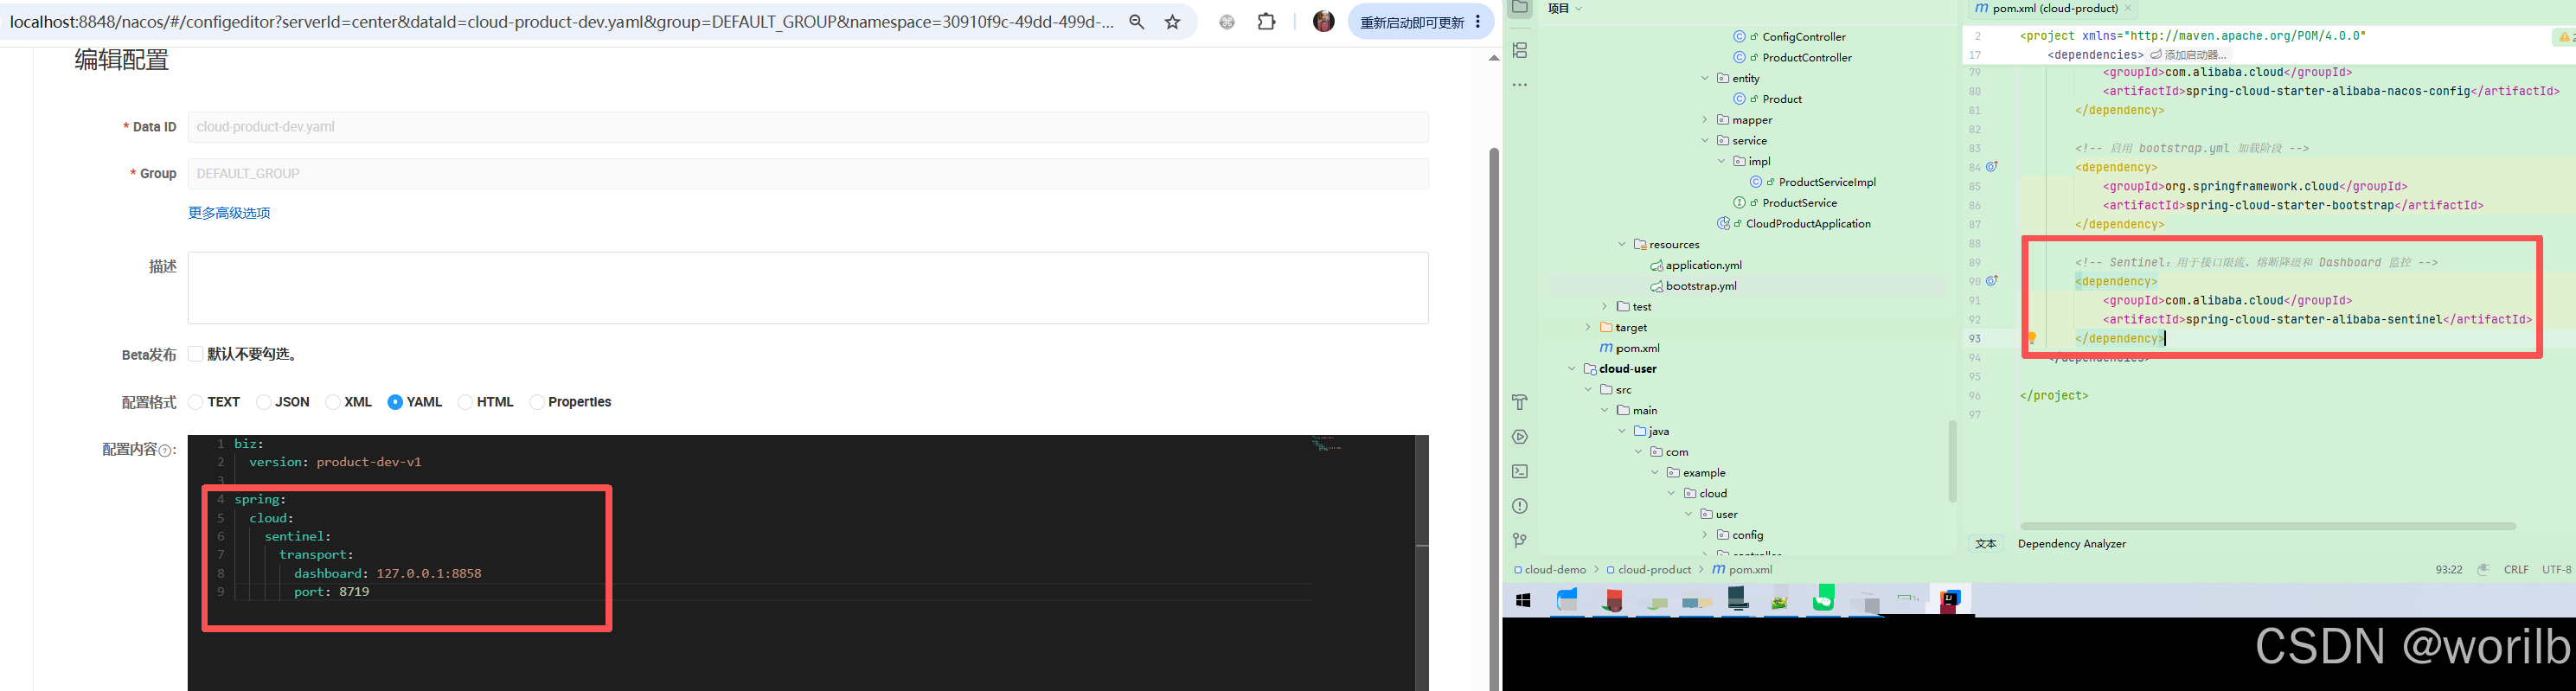Select the TEXT format radio button

[196, 402]
